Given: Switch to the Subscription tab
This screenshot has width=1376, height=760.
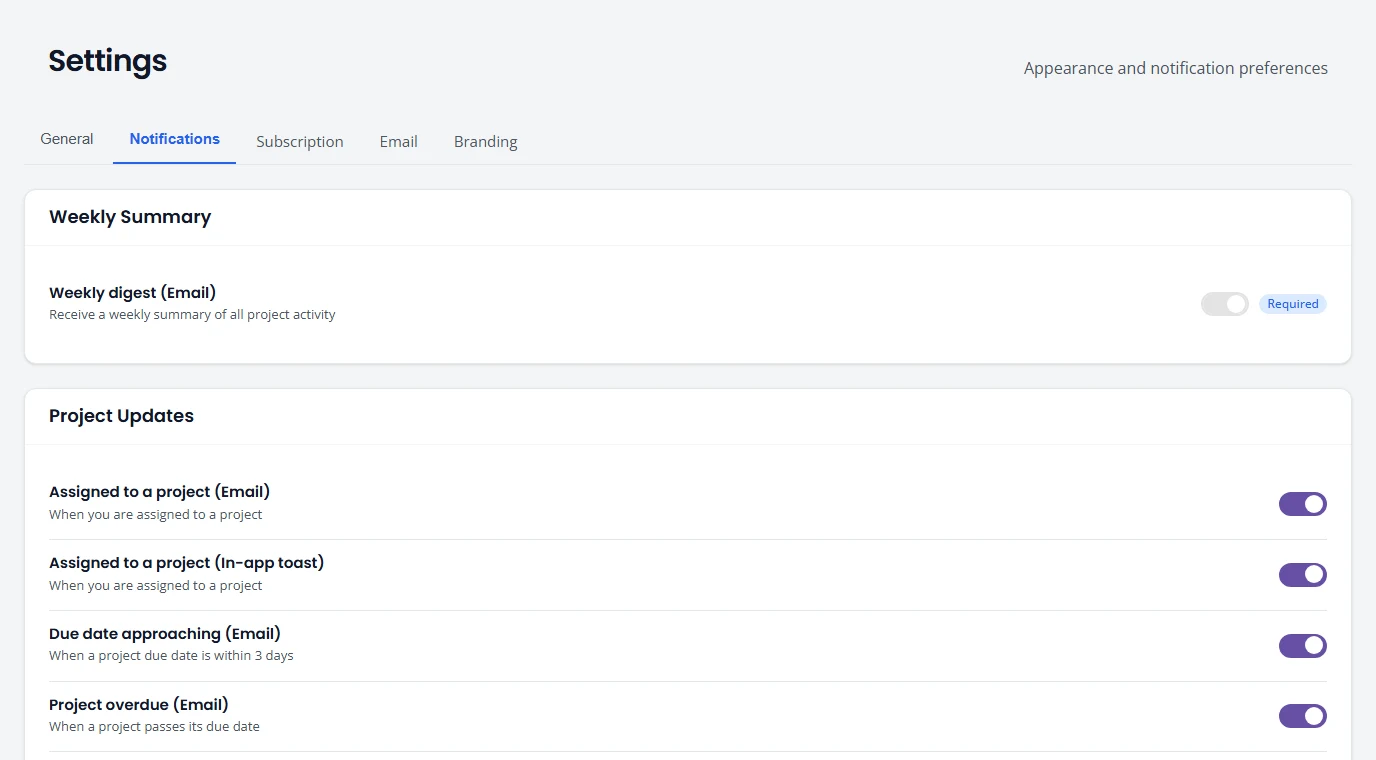Looking at the screenshot, I should point(300,141).
